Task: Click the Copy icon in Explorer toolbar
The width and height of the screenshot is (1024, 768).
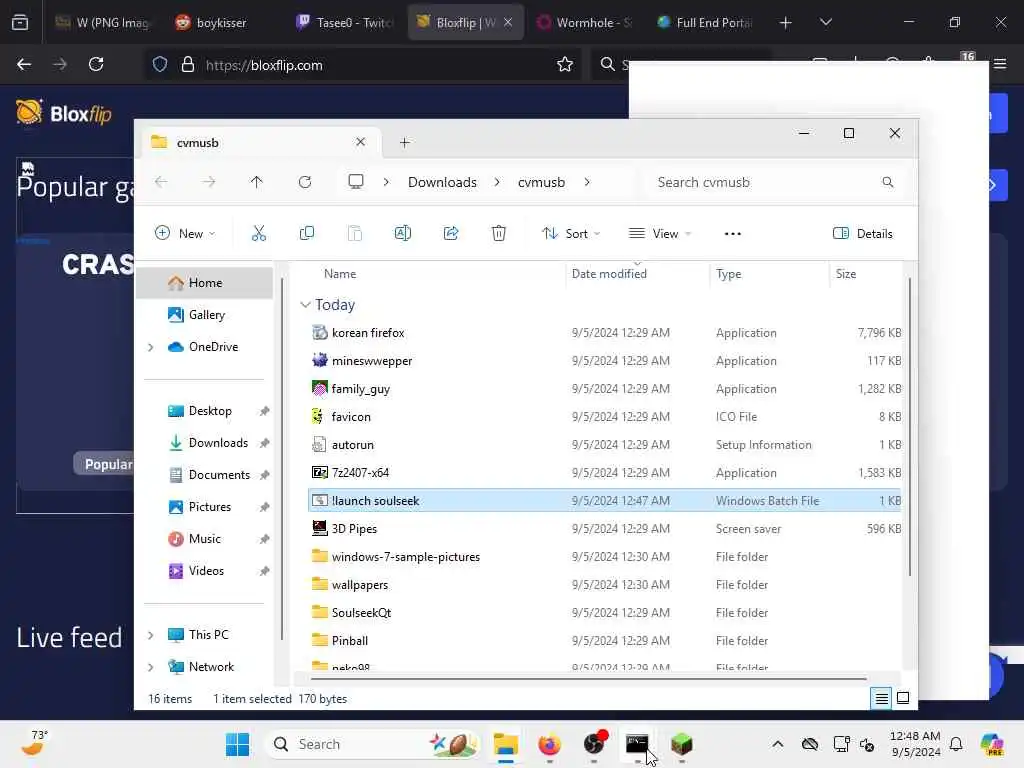Action: [306, 233]
